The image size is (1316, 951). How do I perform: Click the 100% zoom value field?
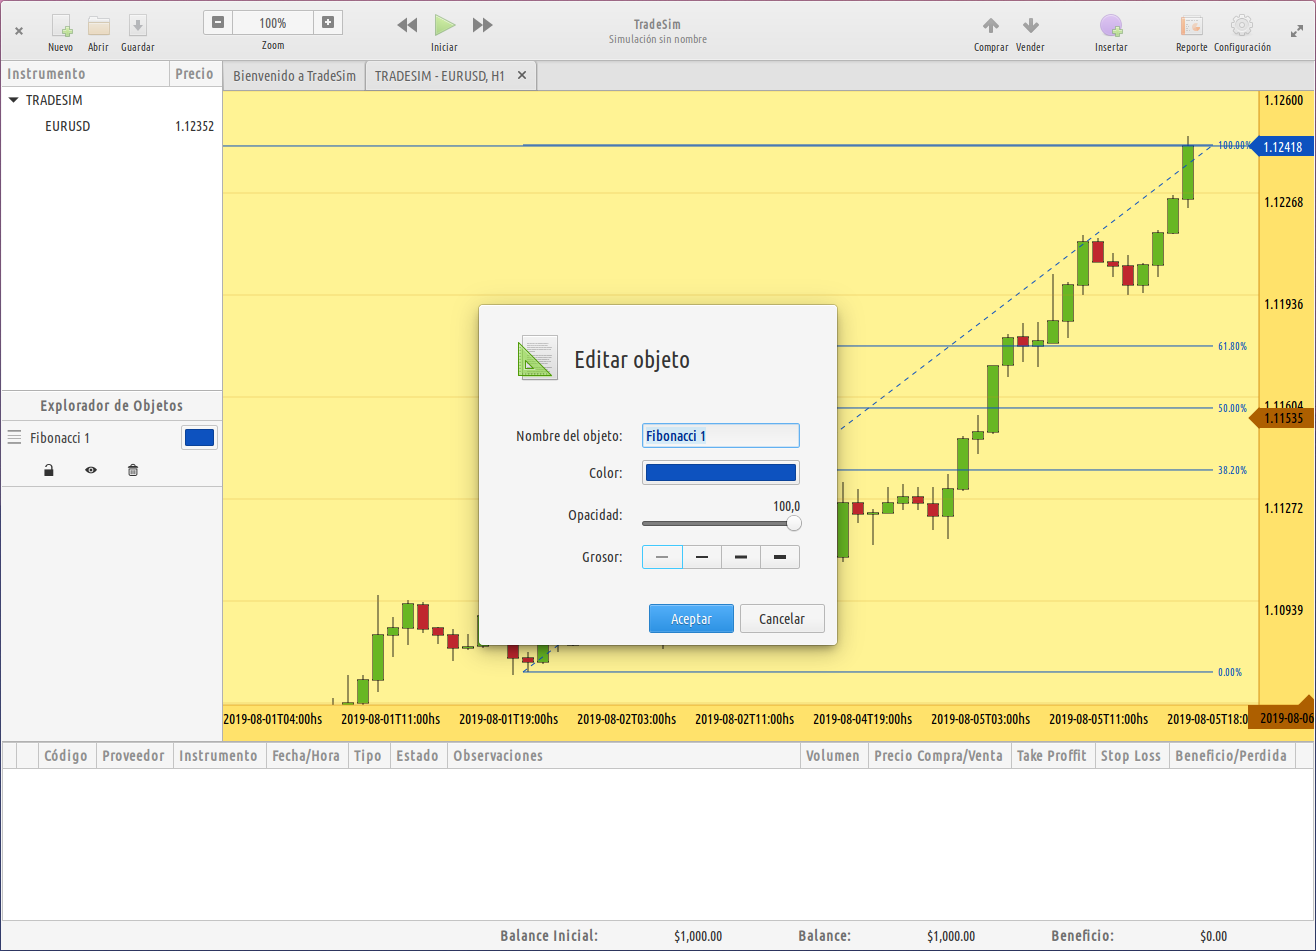(x=273, y=22)
